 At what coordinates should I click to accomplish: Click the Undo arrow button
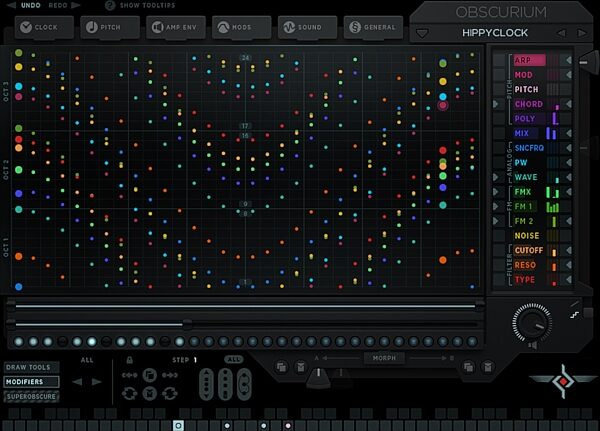pyautogui.click(x=11, y=5)
